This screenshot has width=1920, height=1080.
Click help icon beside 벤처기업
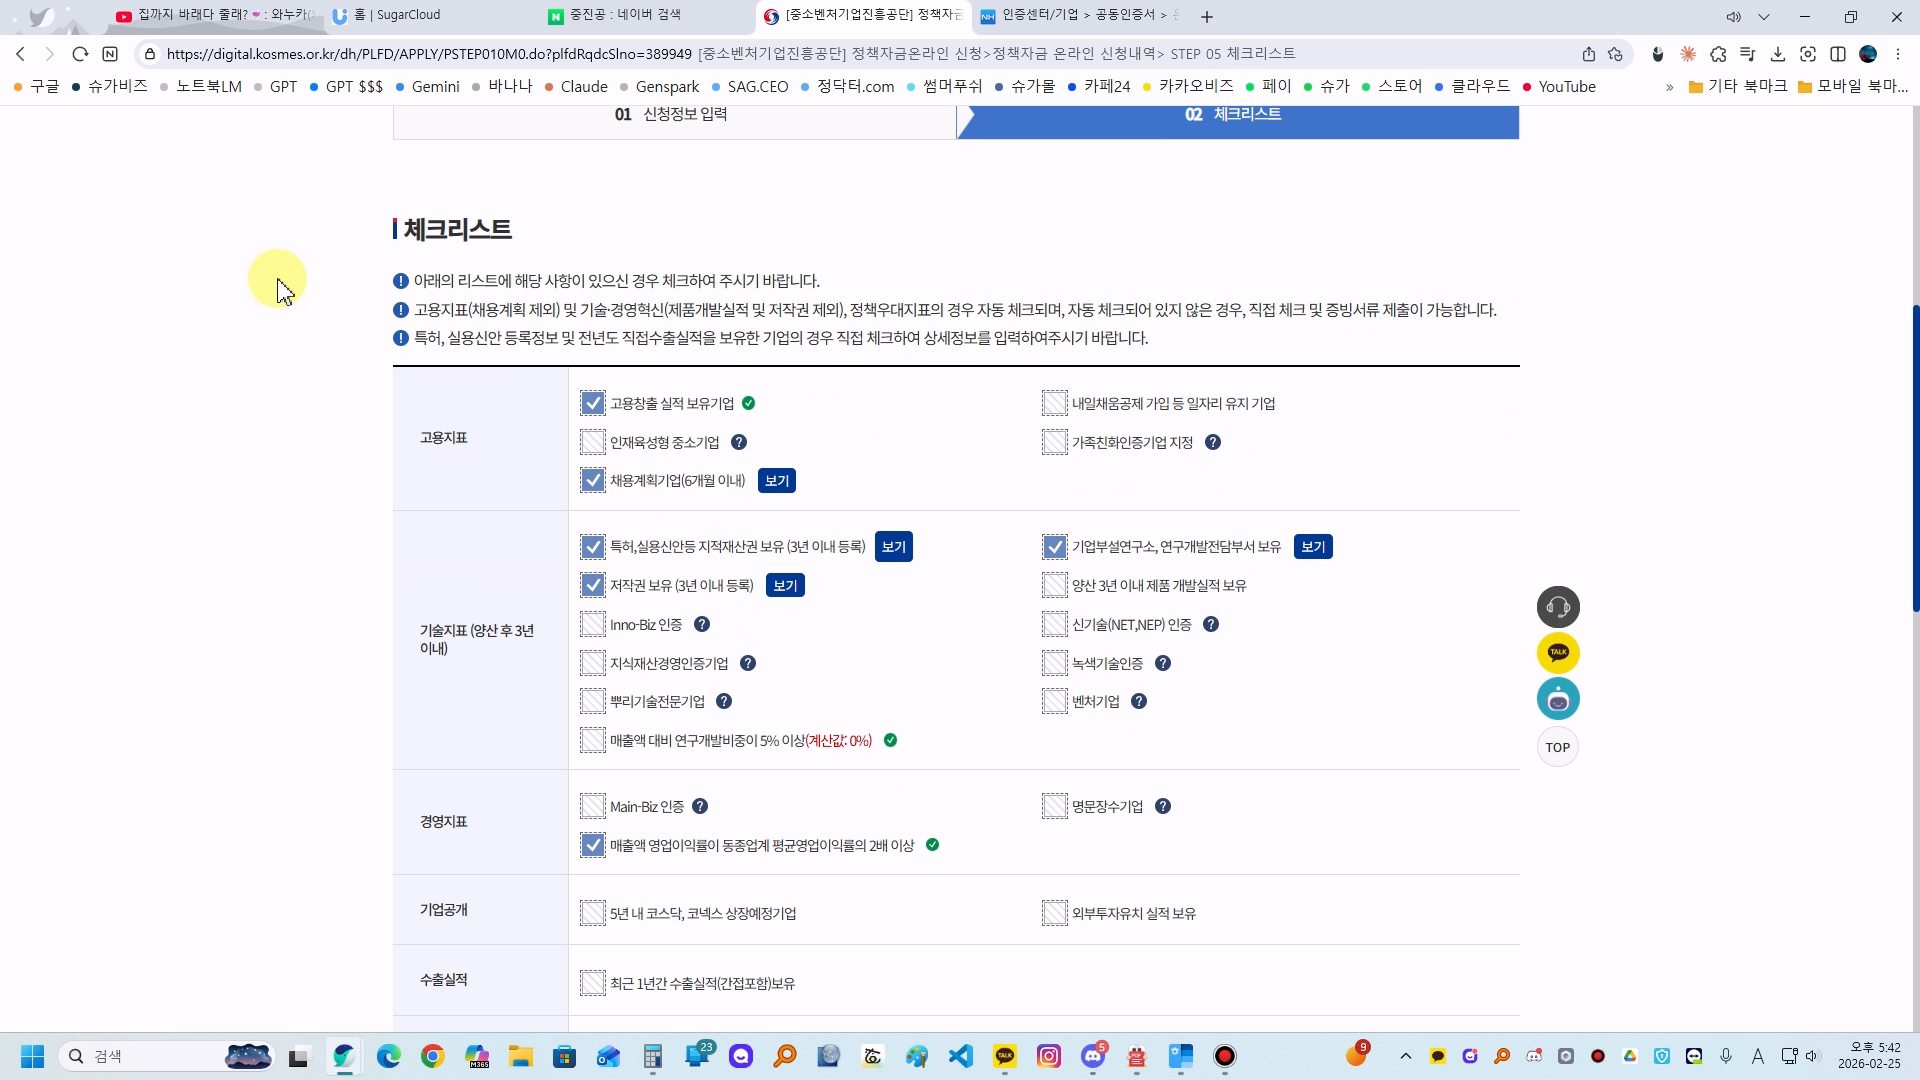click(x=1139, y=701)
